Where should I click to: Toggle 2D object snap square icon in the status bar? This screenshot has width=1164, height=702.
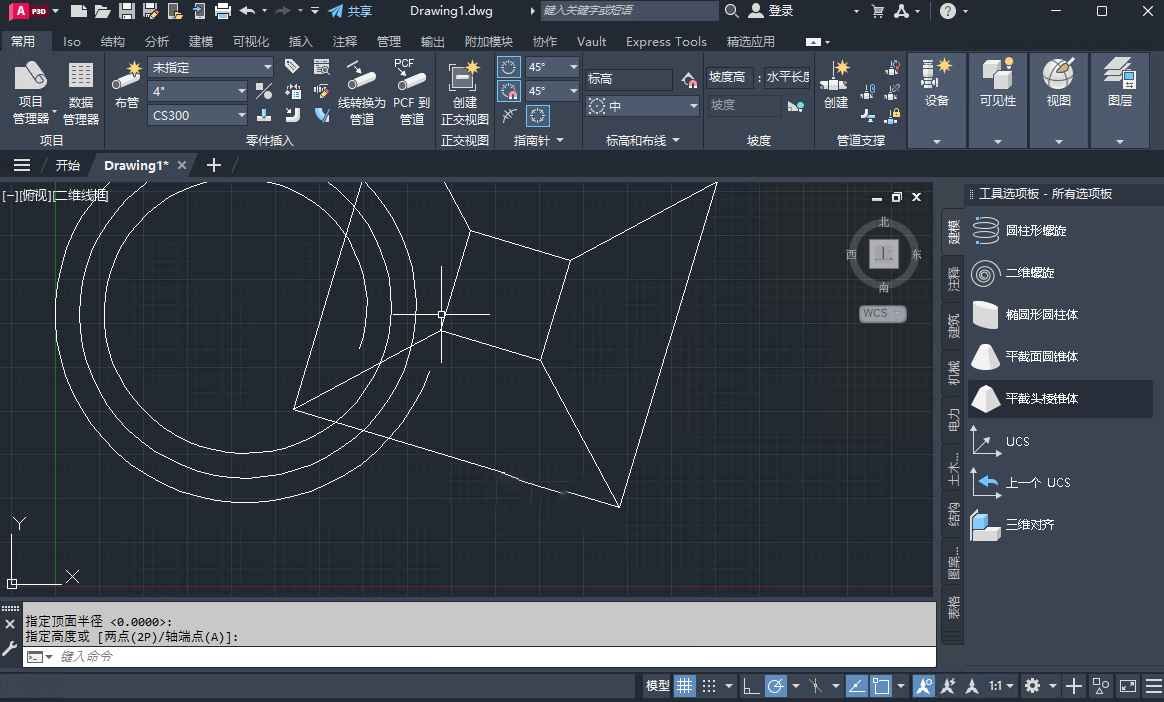click(x=880, y=686)
